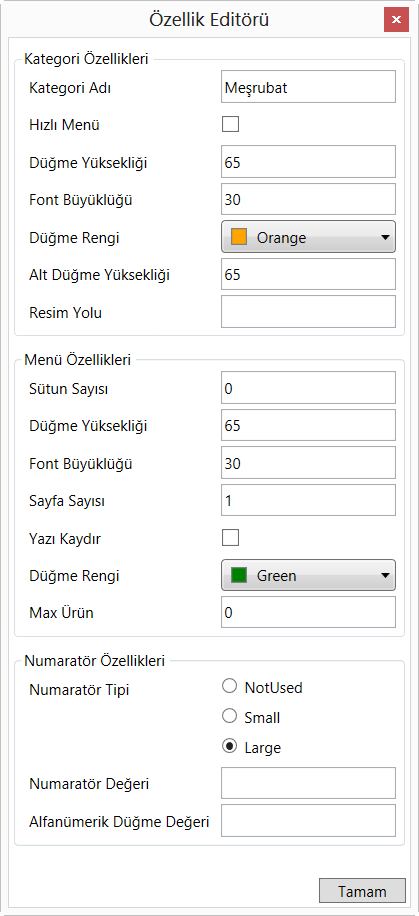Open the Green Düğme Rengi dropdown
Screen dimensions: 419x916
308,574
